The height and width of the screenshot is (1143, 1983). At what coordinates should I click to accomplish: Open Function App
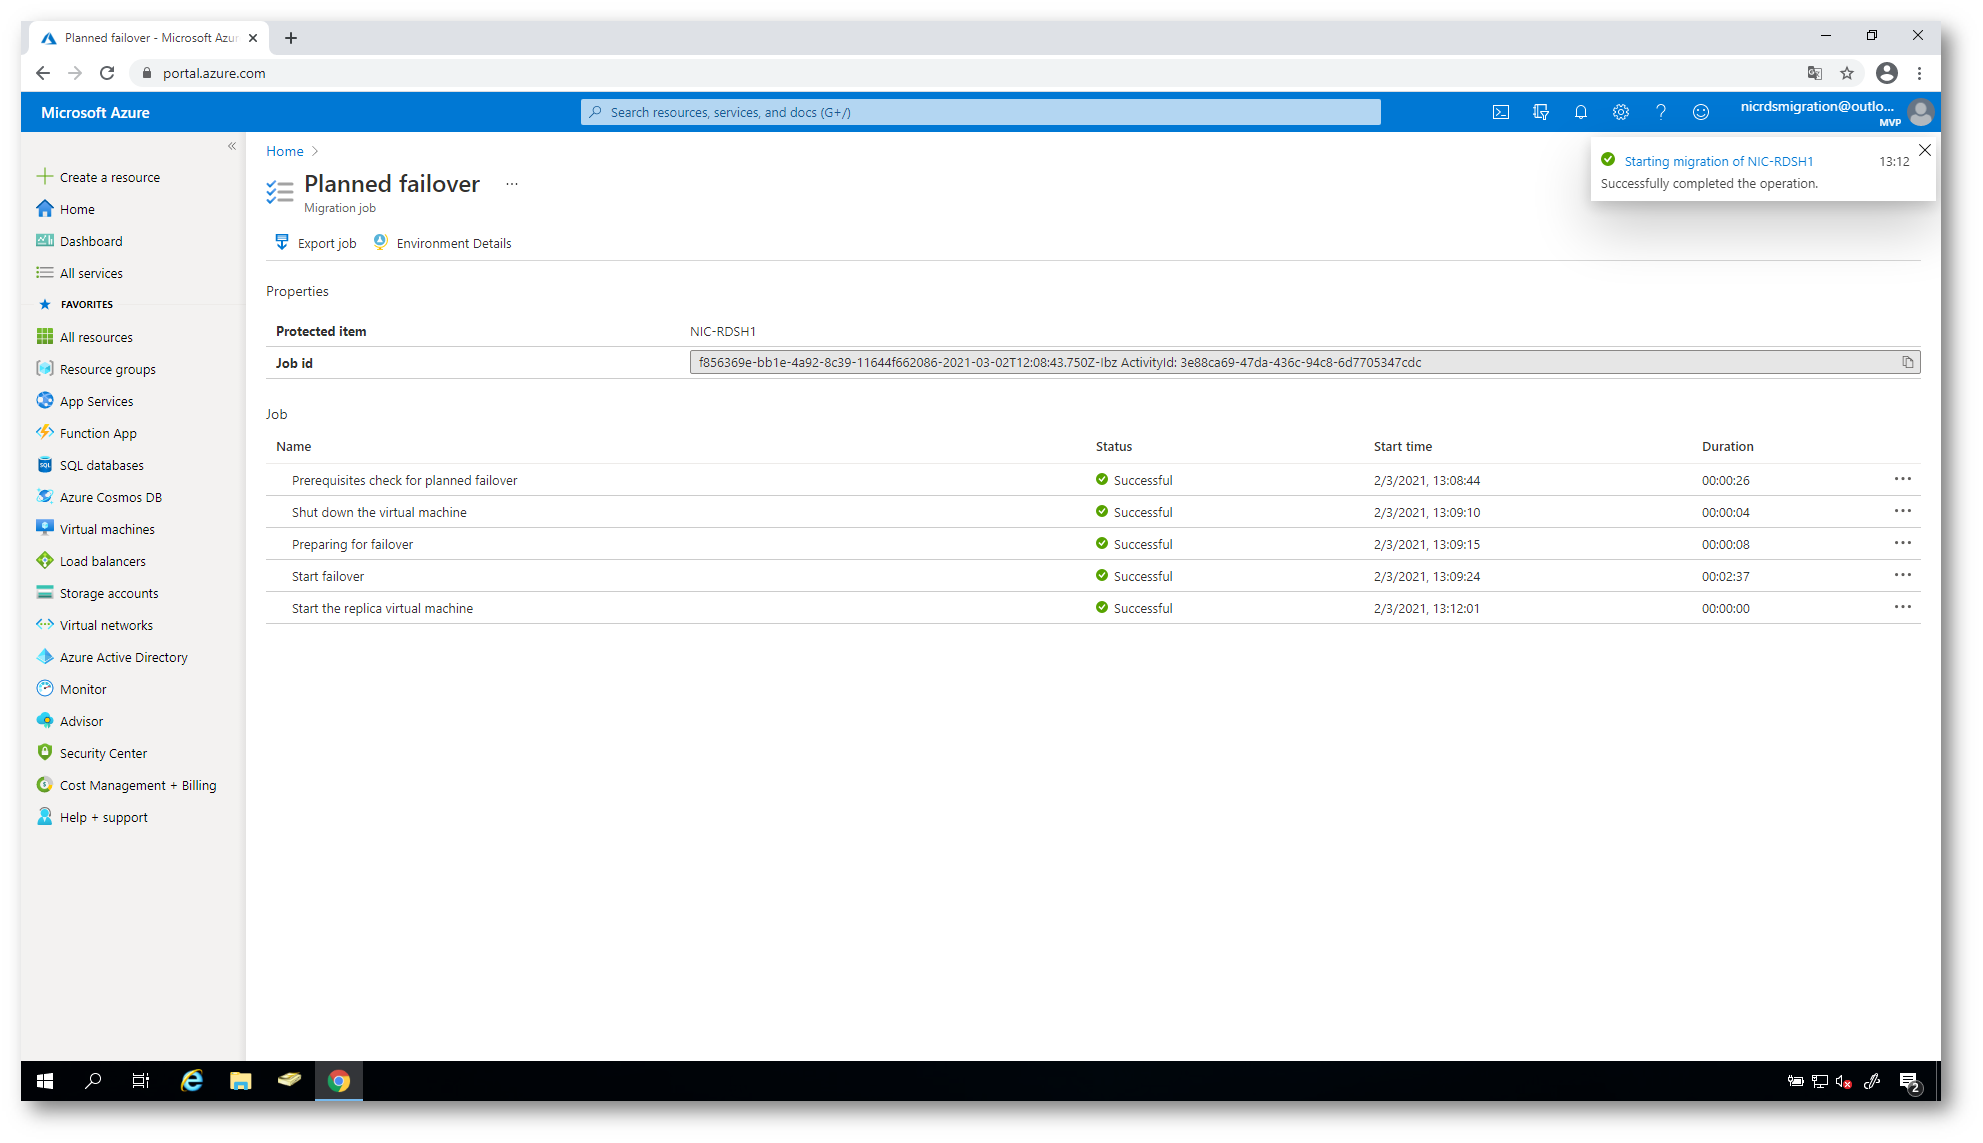pos(86,433)
